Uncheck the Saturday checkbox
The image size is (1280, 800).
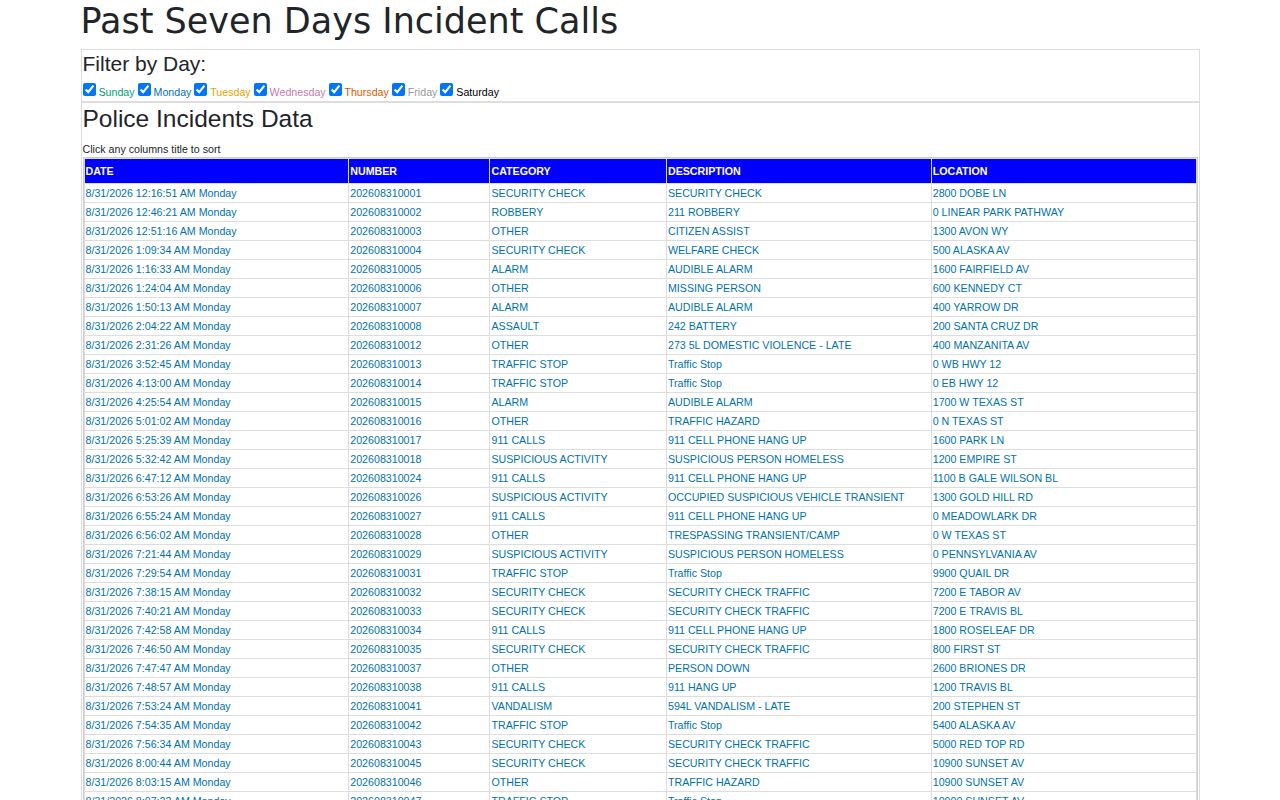coord(447,90)
